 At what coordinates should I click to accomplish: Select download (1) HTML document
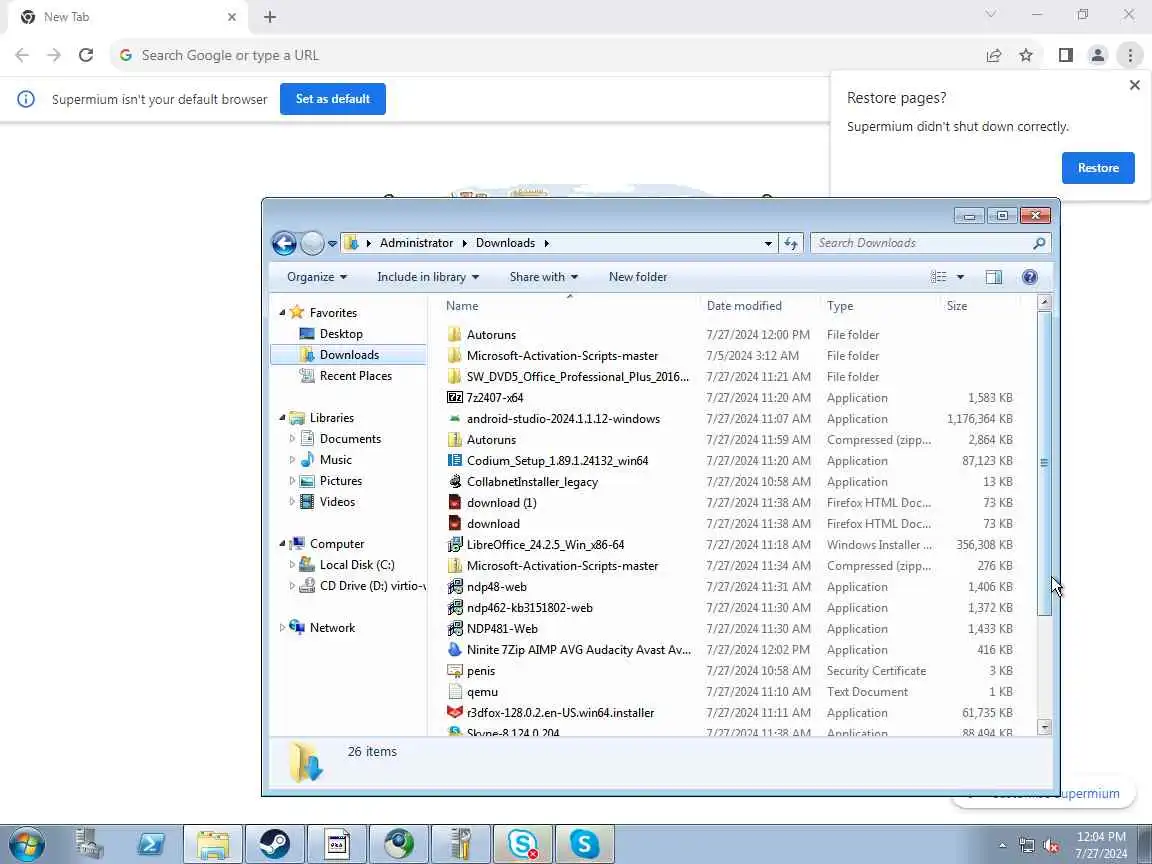(501, 503)
